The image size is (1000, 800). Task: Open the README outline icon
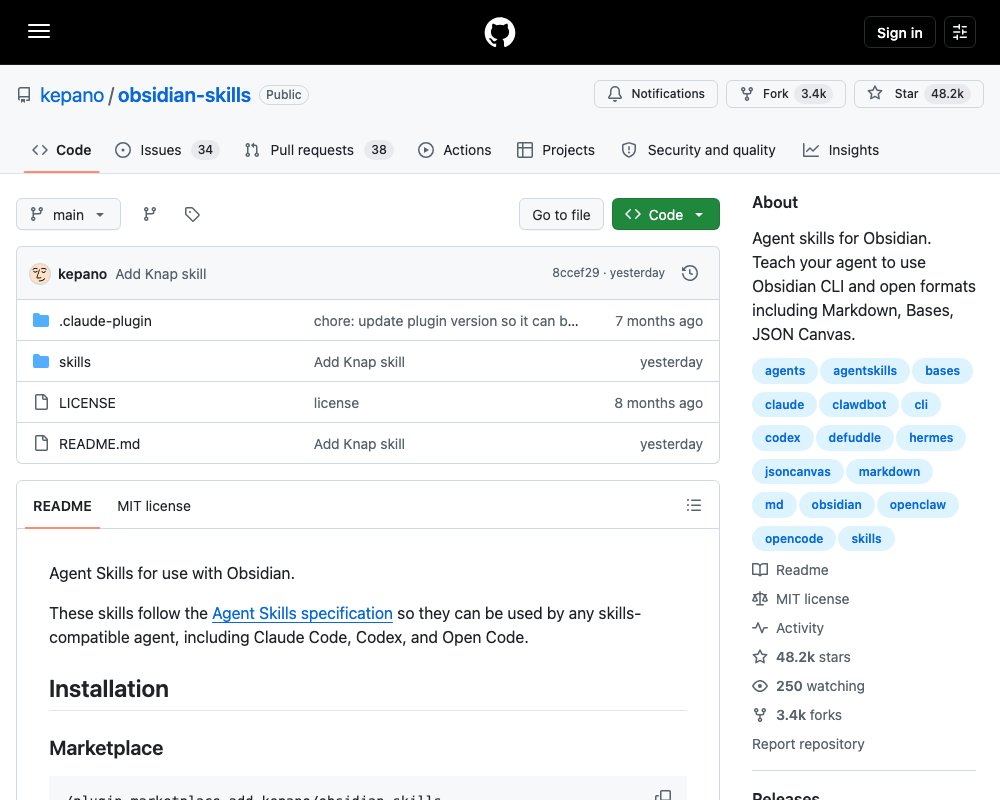pyautogui.click(x=694, y=505)
